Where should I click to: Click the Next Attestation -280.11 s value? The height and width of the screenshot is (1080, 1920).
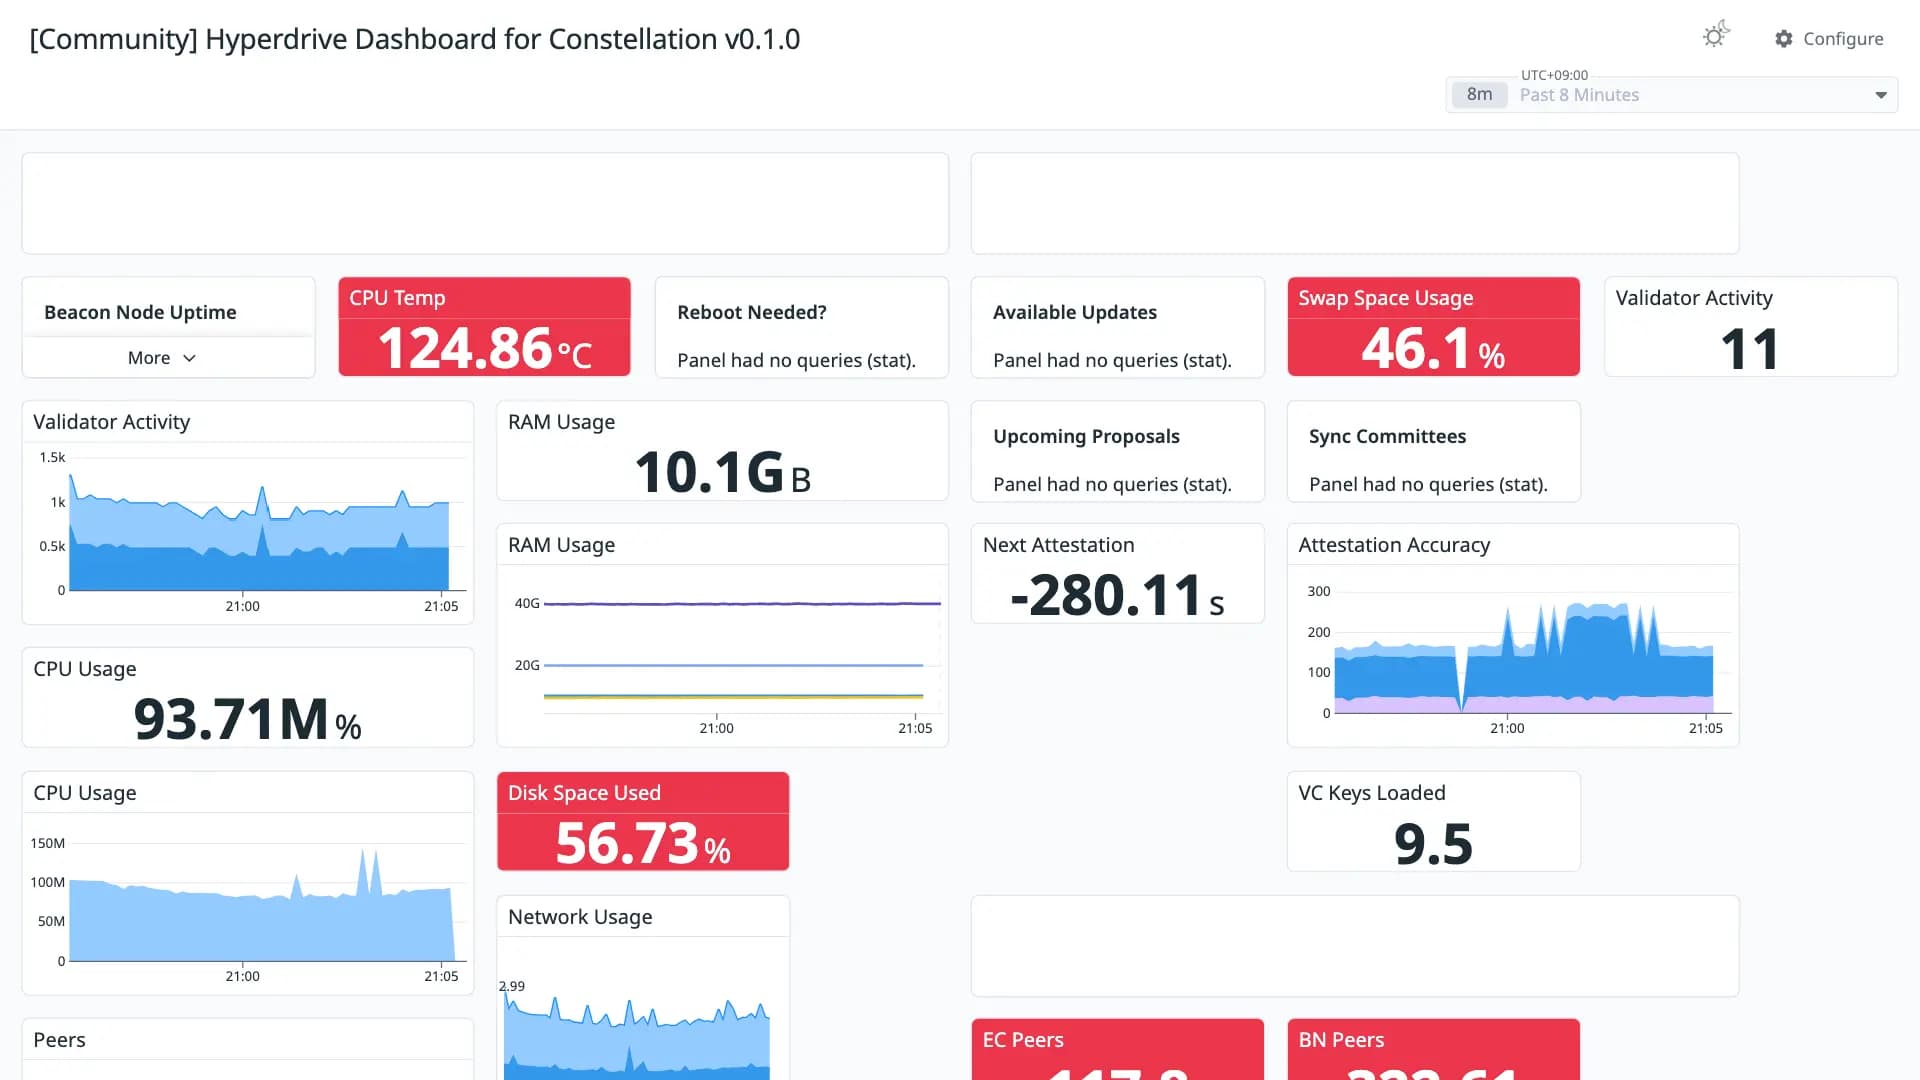pos(1117,596)
